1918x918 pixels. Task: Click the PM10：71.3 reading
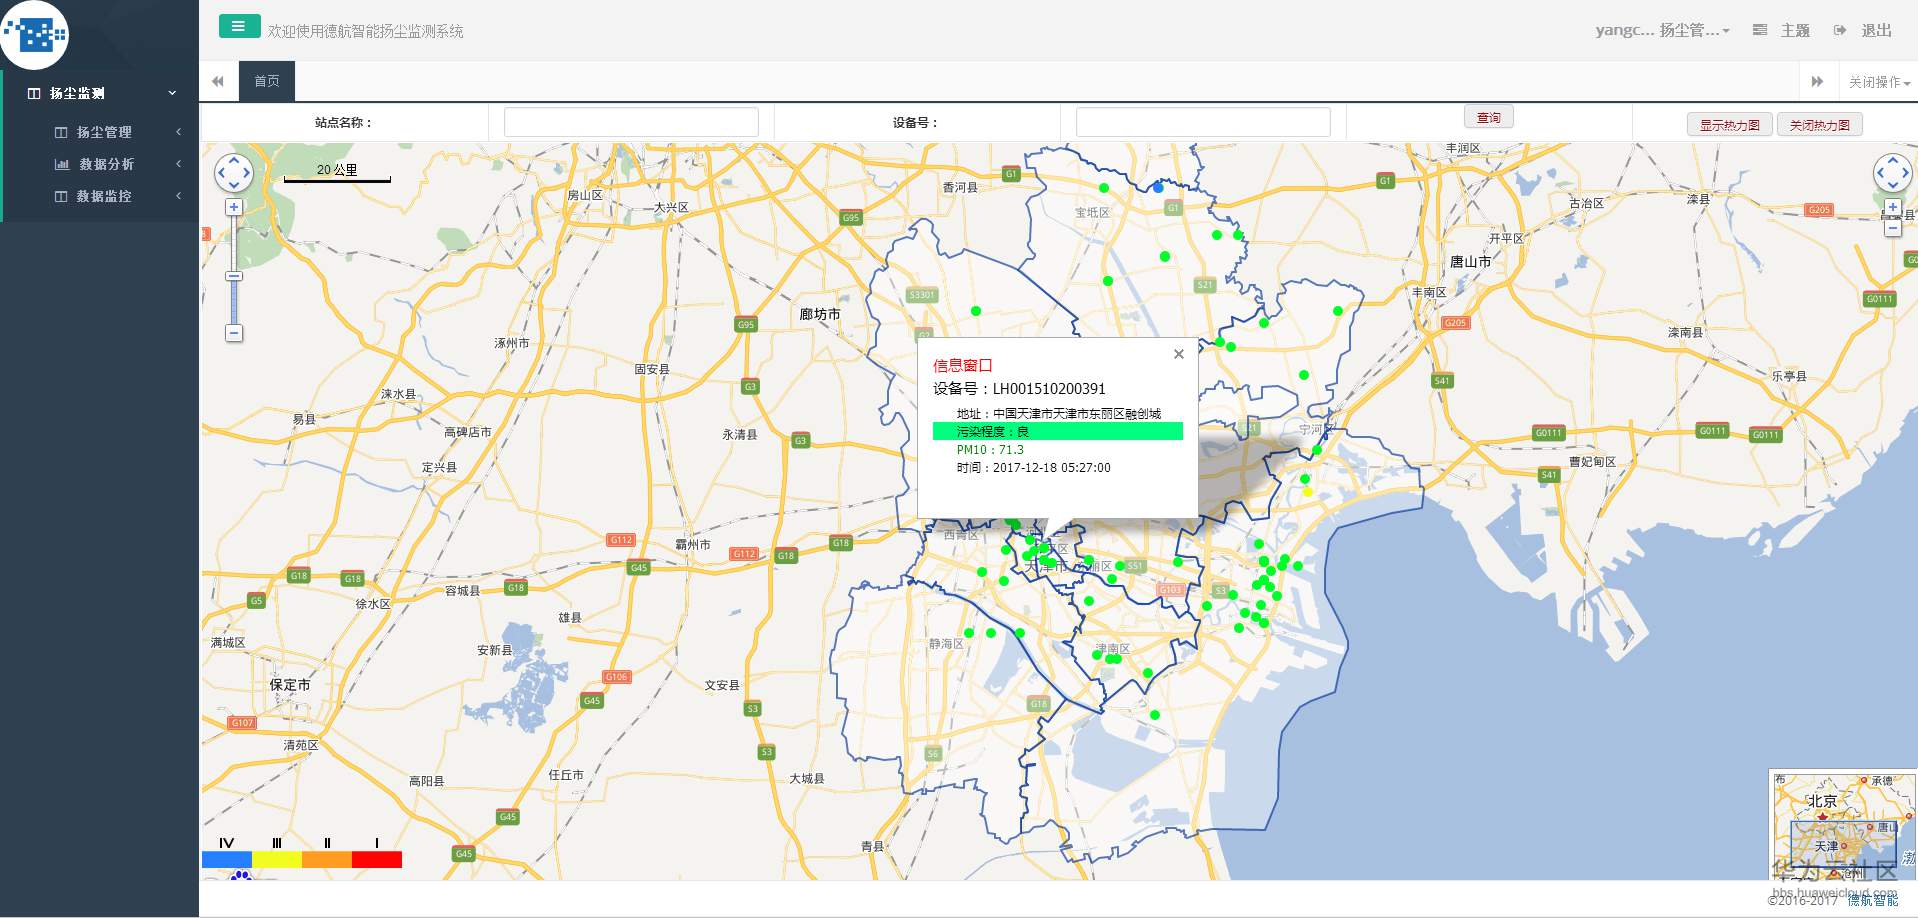point(990,450)
